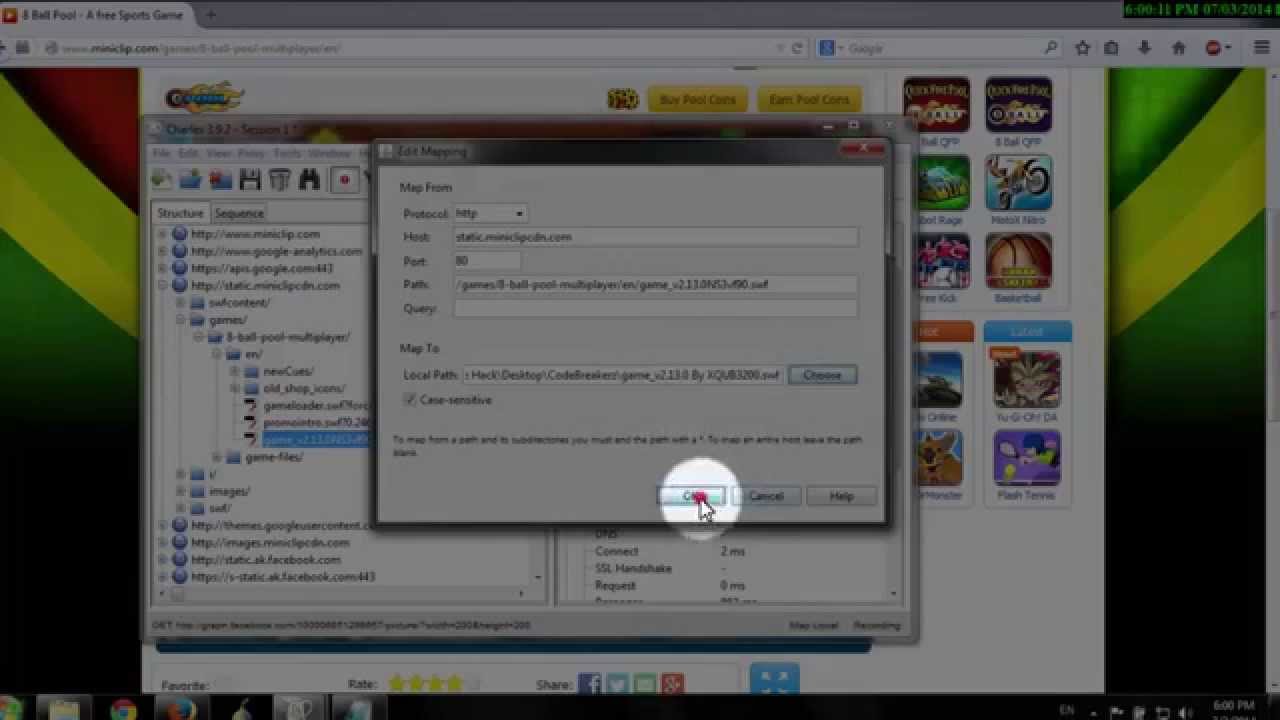1280x720 pixels.
Task: Collapse the 8-ball-pool-multiplayer/ folder
Action: pos(198,337)
